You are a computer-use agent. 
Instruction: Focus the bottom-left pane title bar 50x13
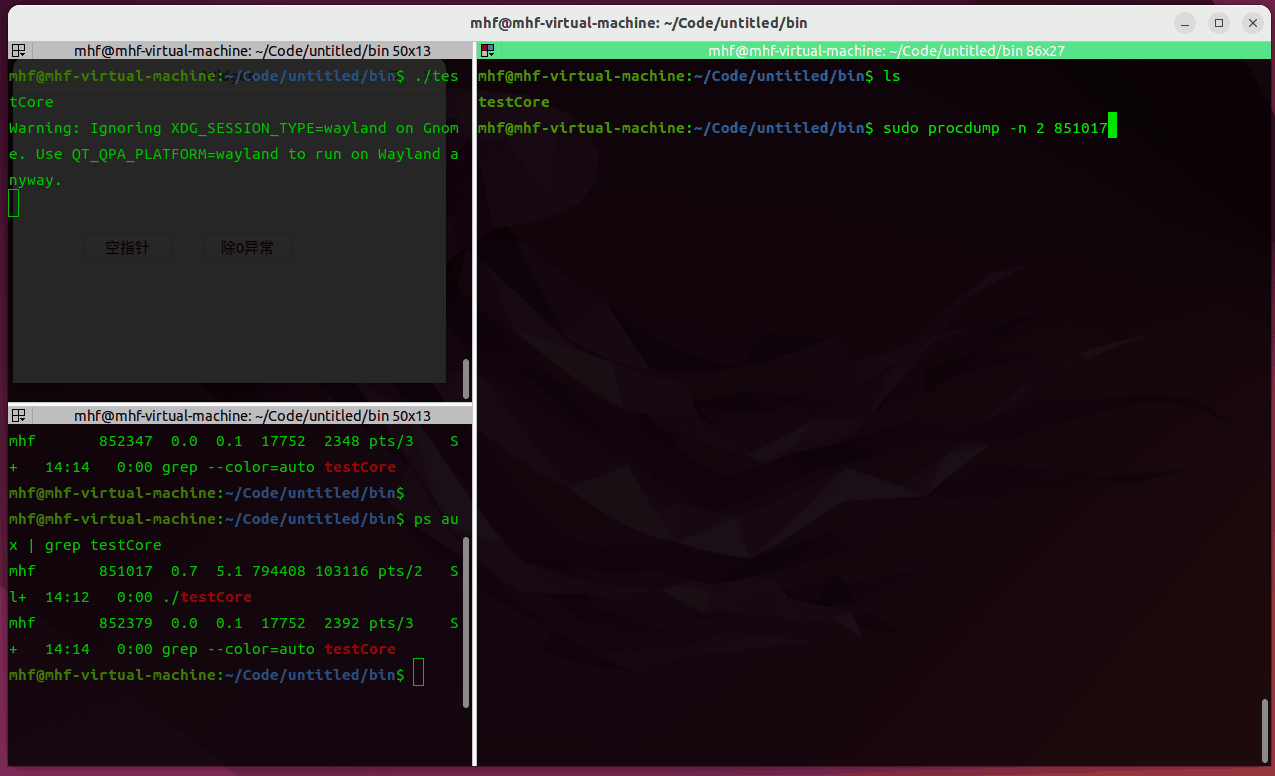252,415
